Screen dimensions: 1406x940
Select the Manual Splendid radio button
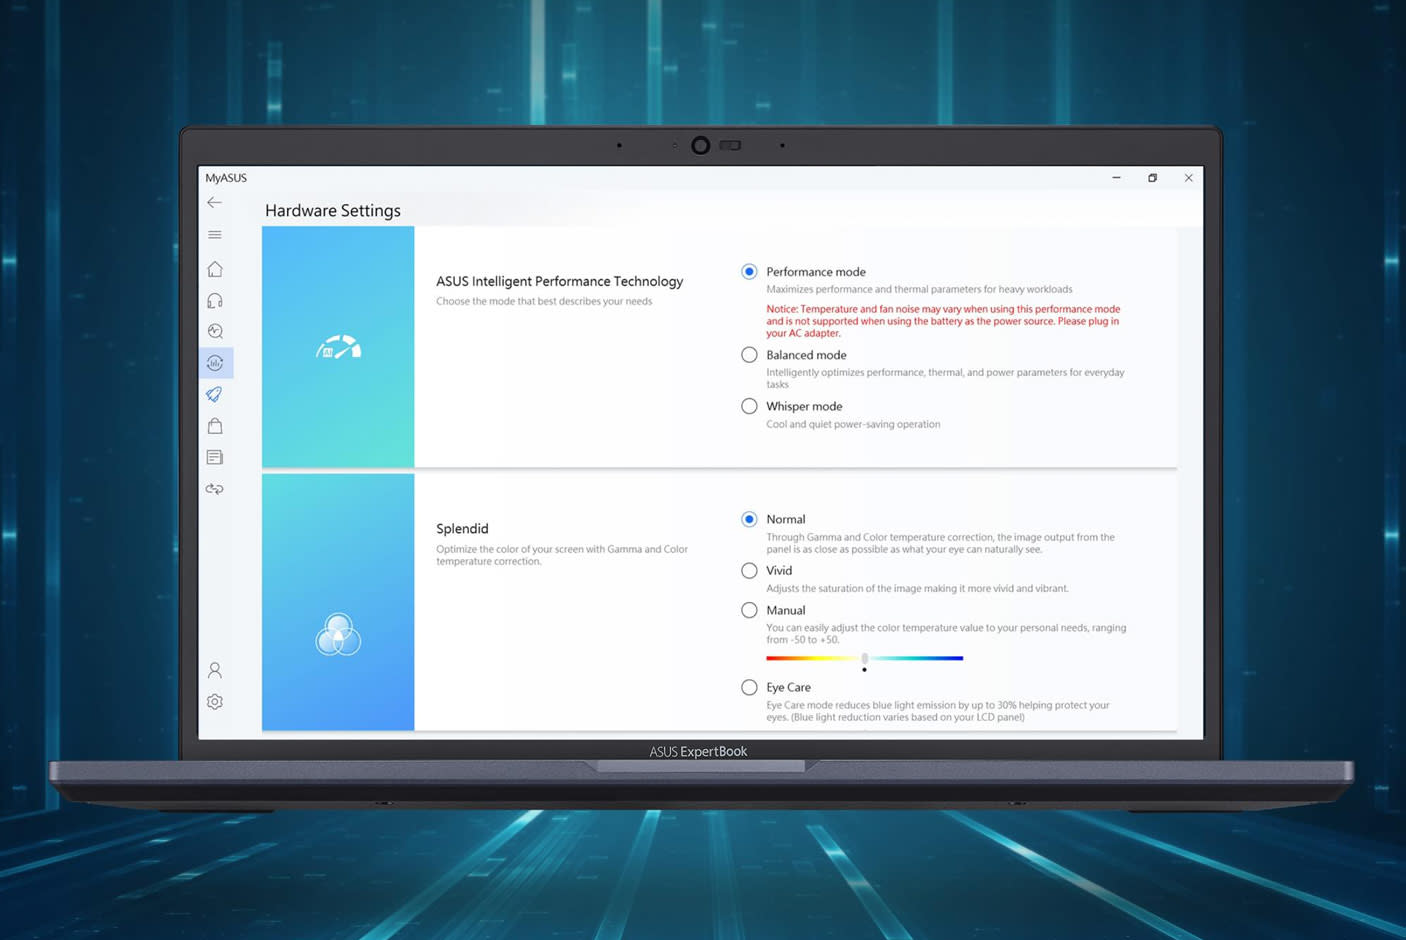point(749,610)
